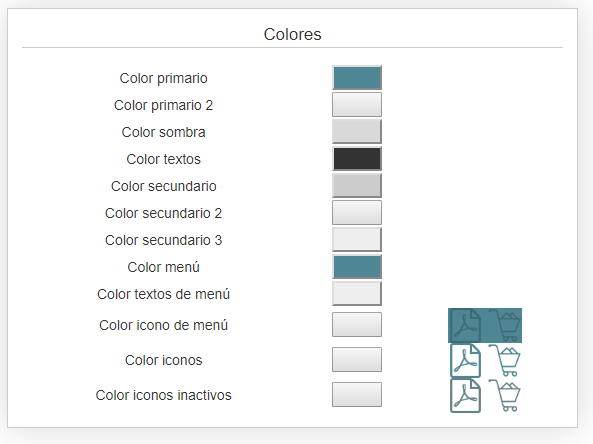Click the PDF icon beside Color iconos inactivos
This screenshot has width=593, height=444.
[466, 395]
